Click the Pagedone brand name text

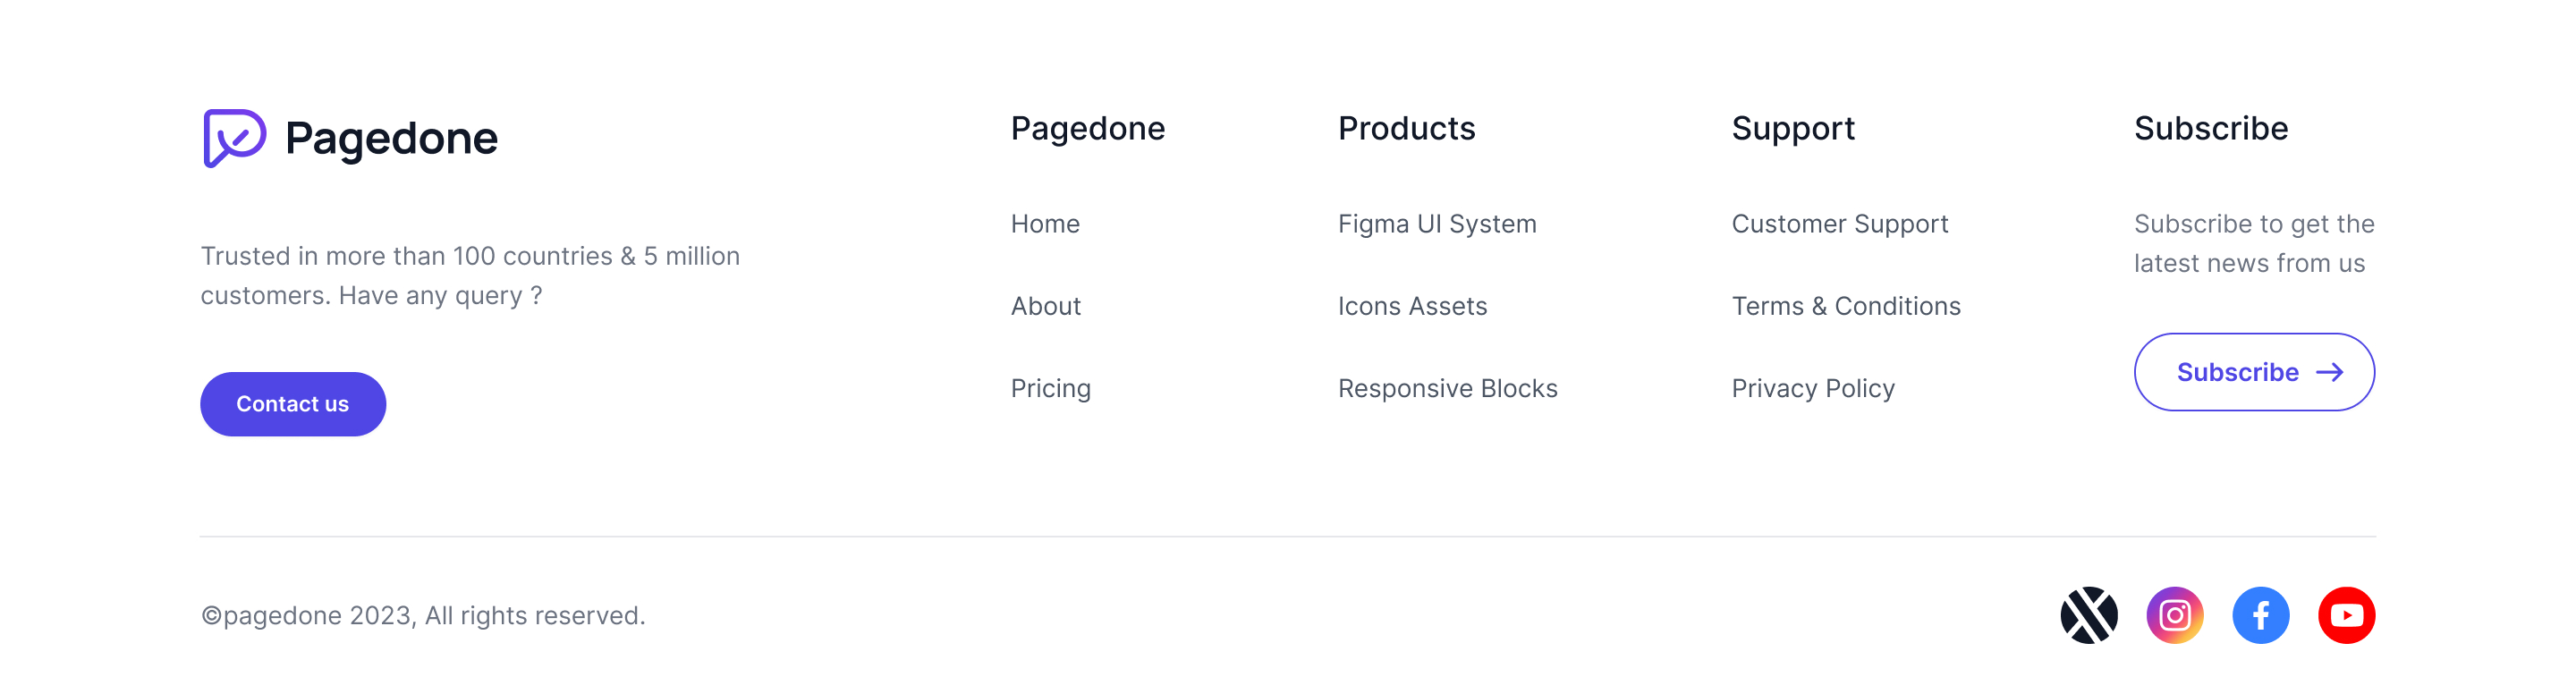click(391, 138)
